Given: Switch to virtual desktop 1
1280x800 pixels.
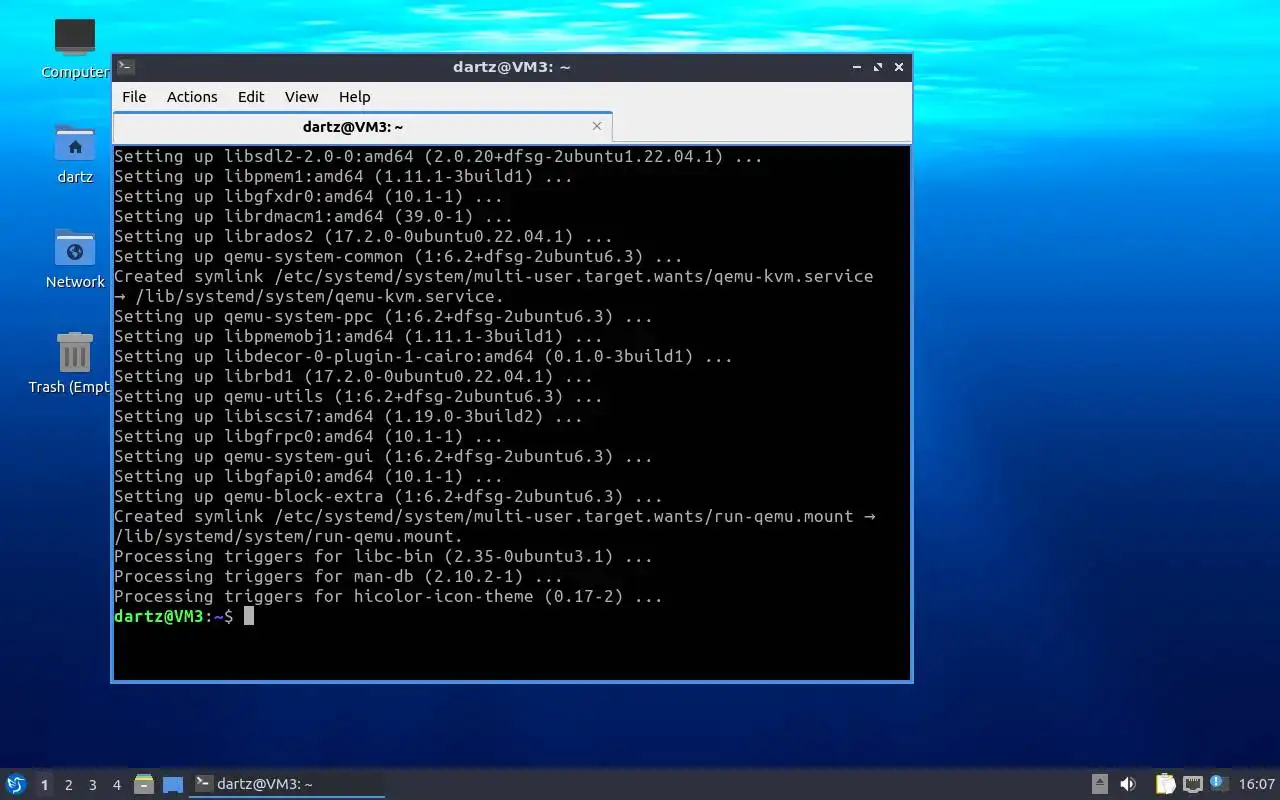Looking at the screenshot, I should click(x=44, y=785).
